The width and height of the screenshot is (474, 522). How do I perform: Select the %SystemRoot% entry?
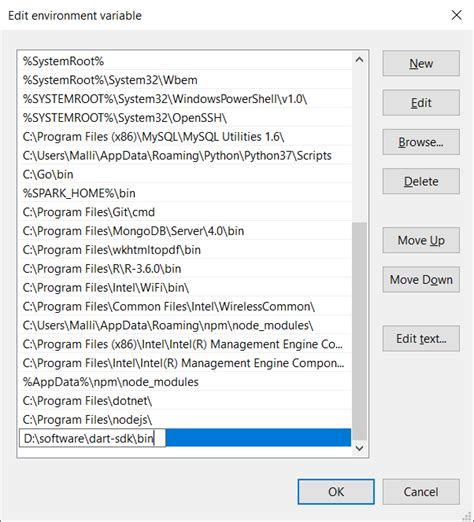[x=185, y=61]
